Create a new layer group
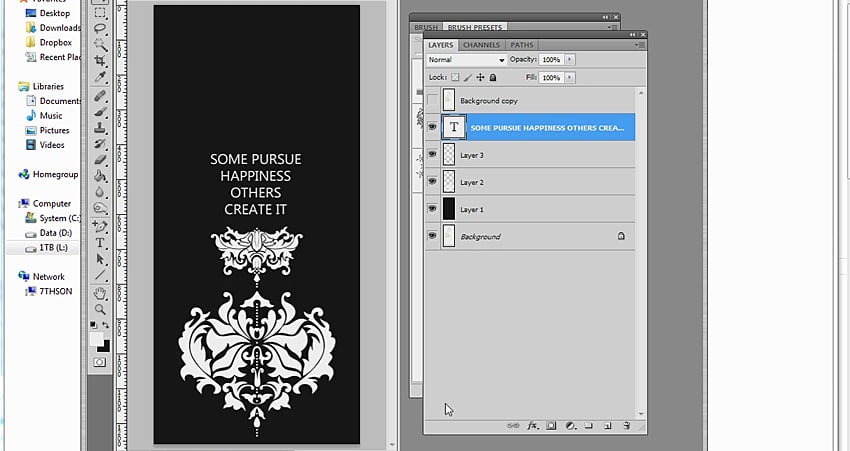This screenshot has height=451, width=850. click(x=589, y=426)
